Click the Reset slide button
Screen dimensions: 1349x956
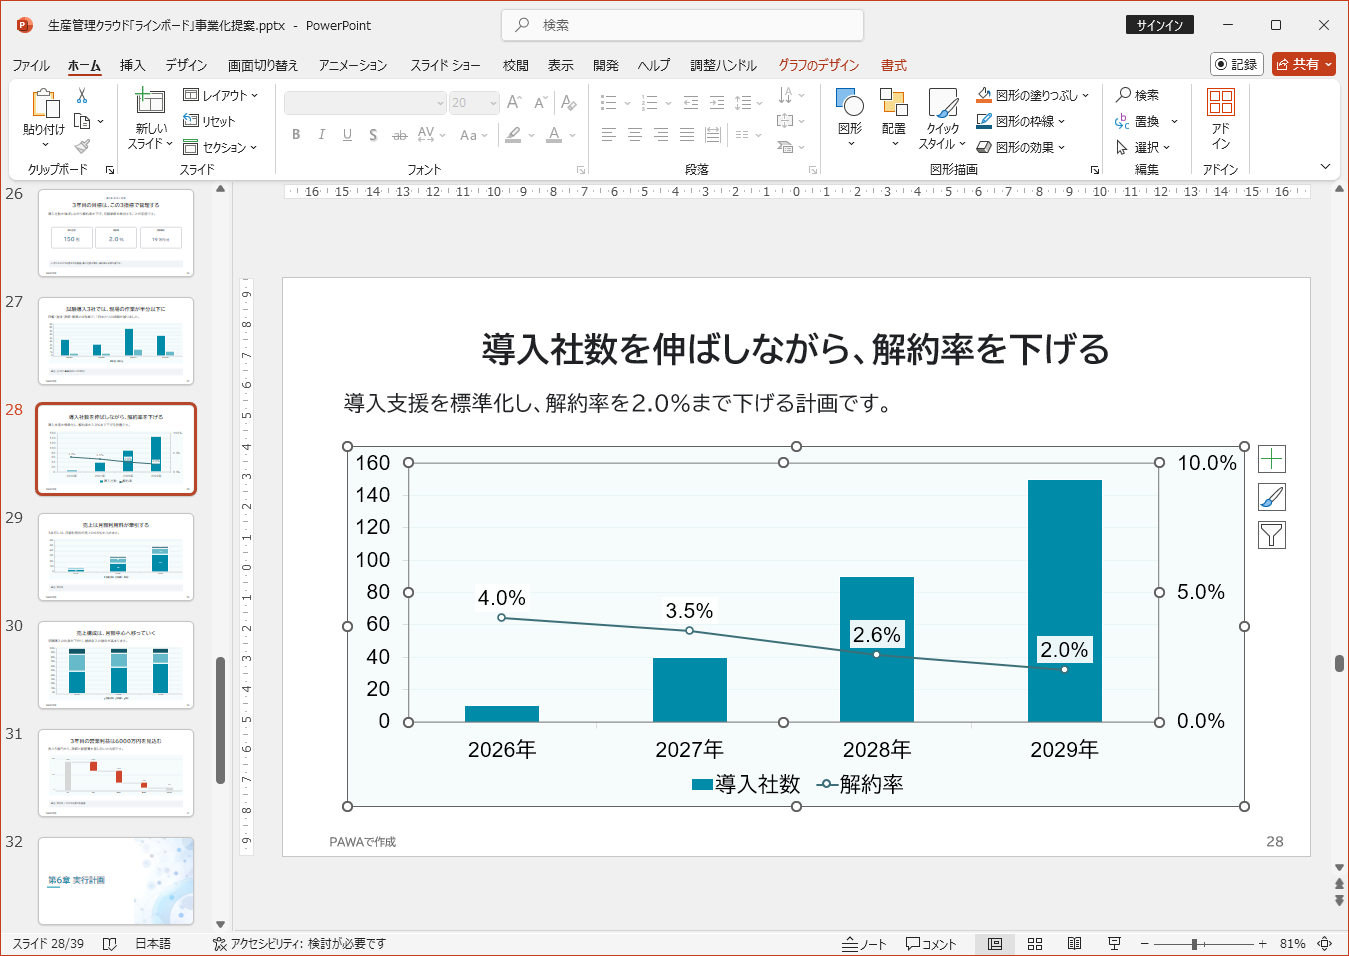[x=209, y=121]
